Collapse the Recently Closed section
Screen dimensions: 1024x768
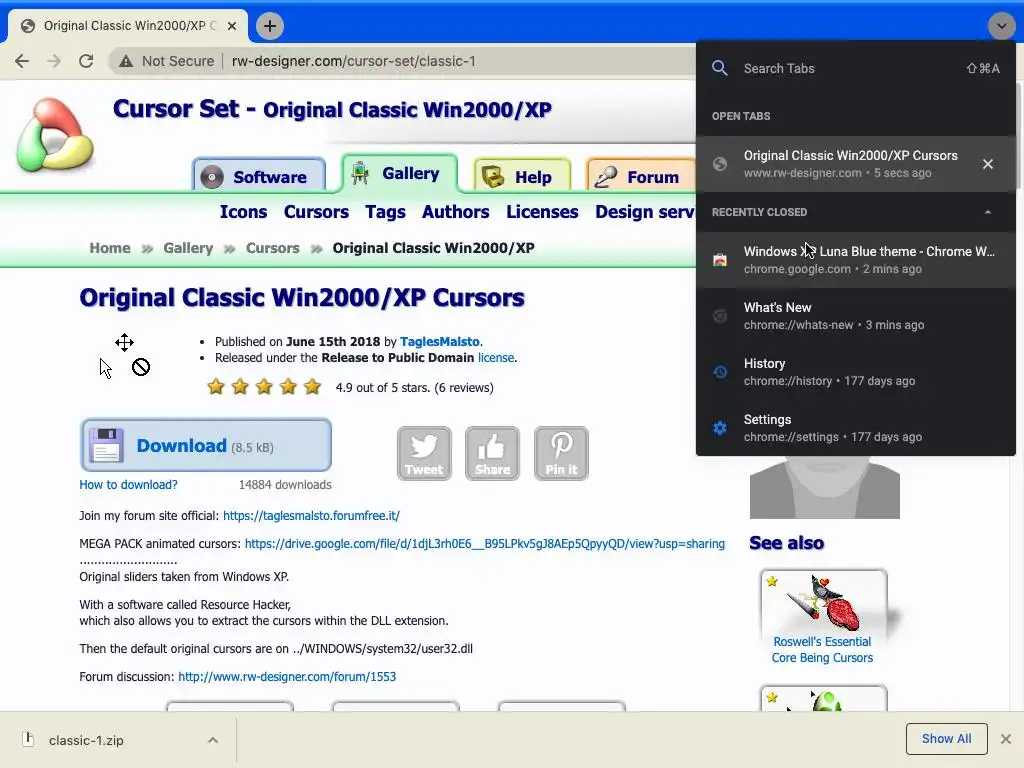[988, 212]
